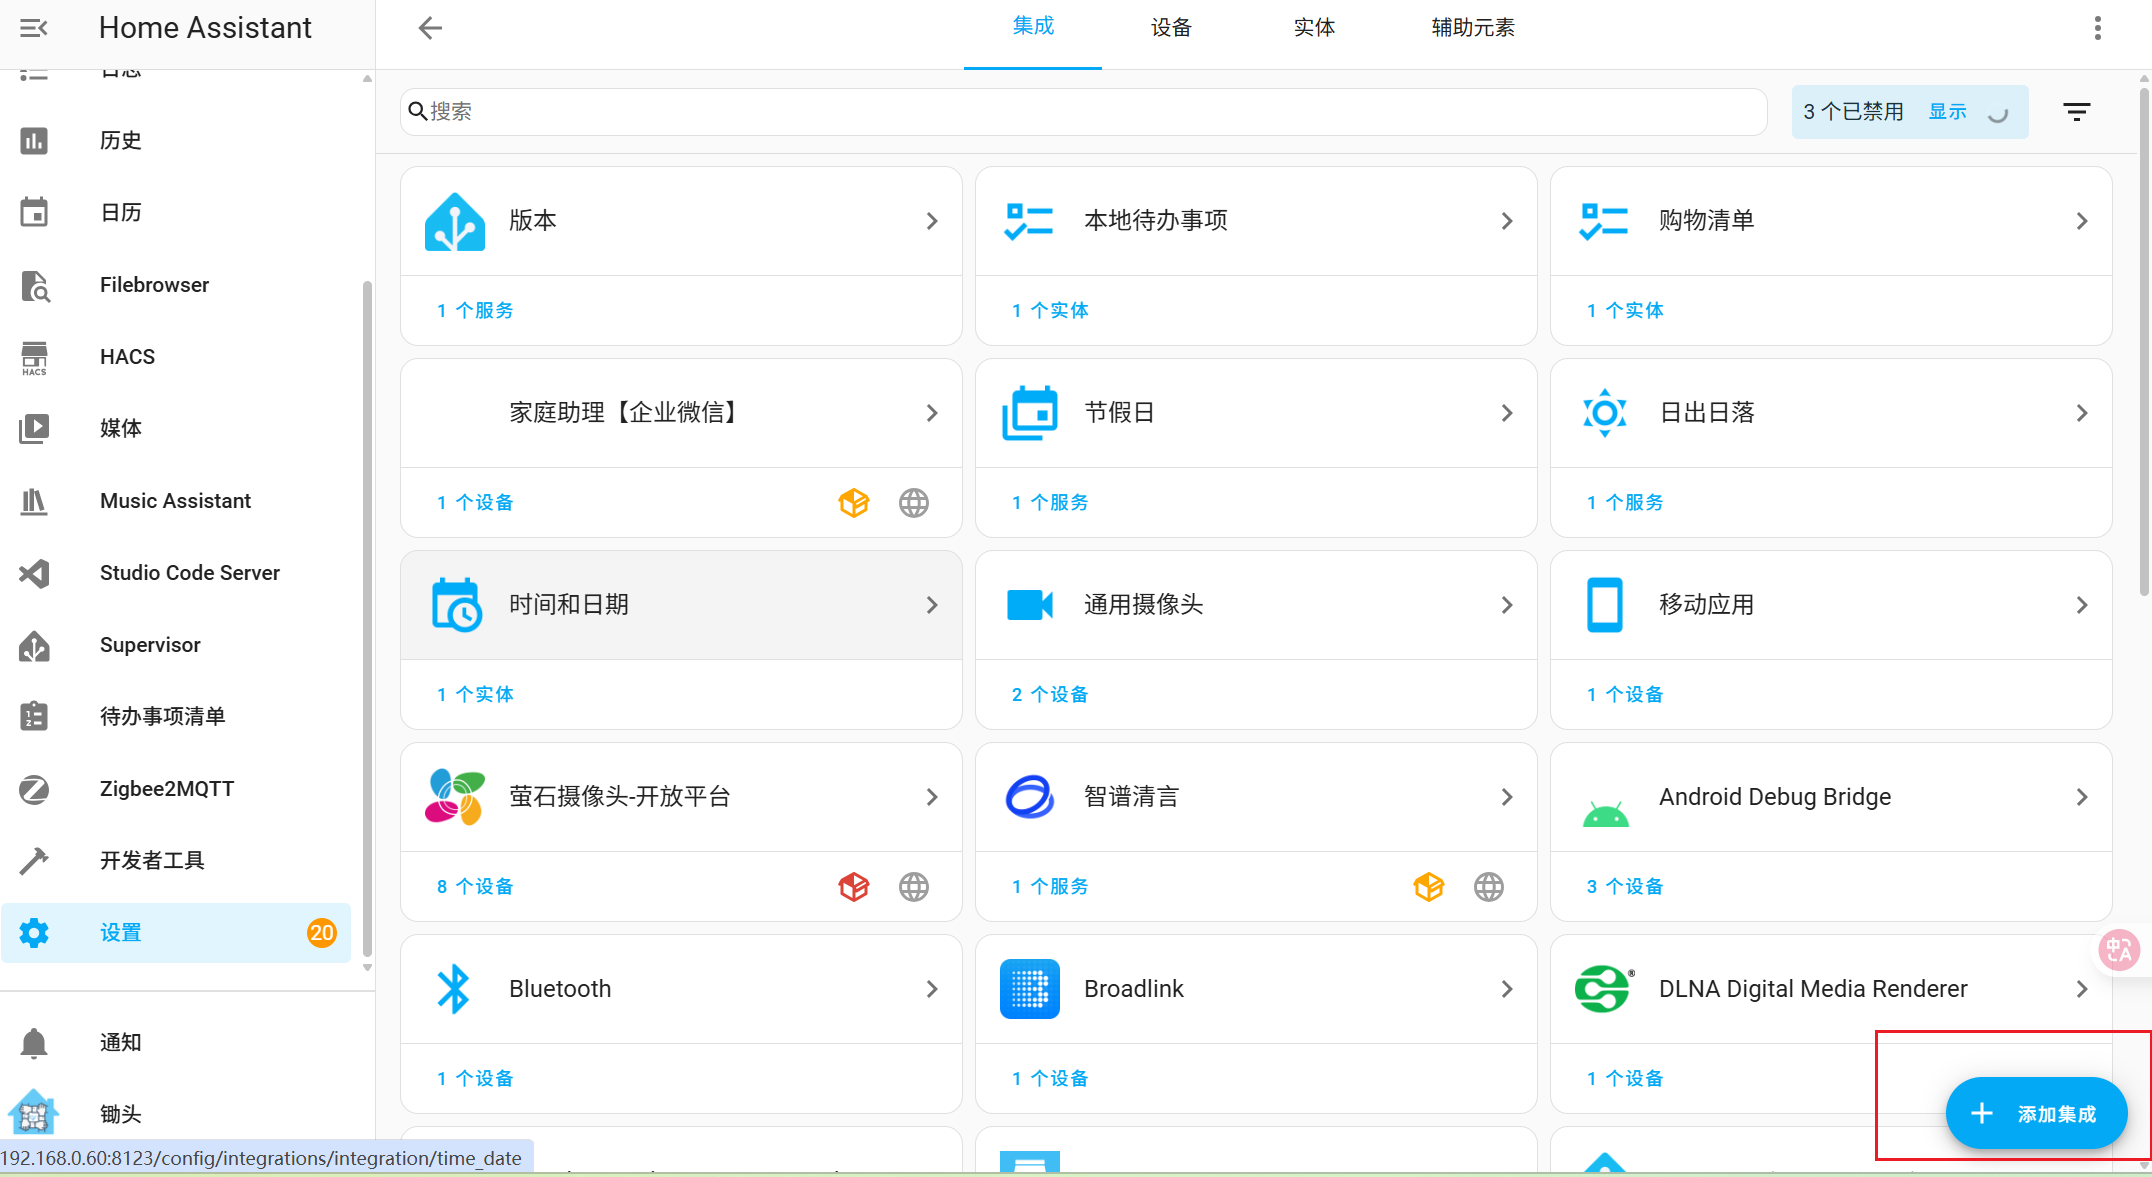Open Supervisor sidebar icon
This screenshot has width=2152, height=1177.
click(34, 645)
